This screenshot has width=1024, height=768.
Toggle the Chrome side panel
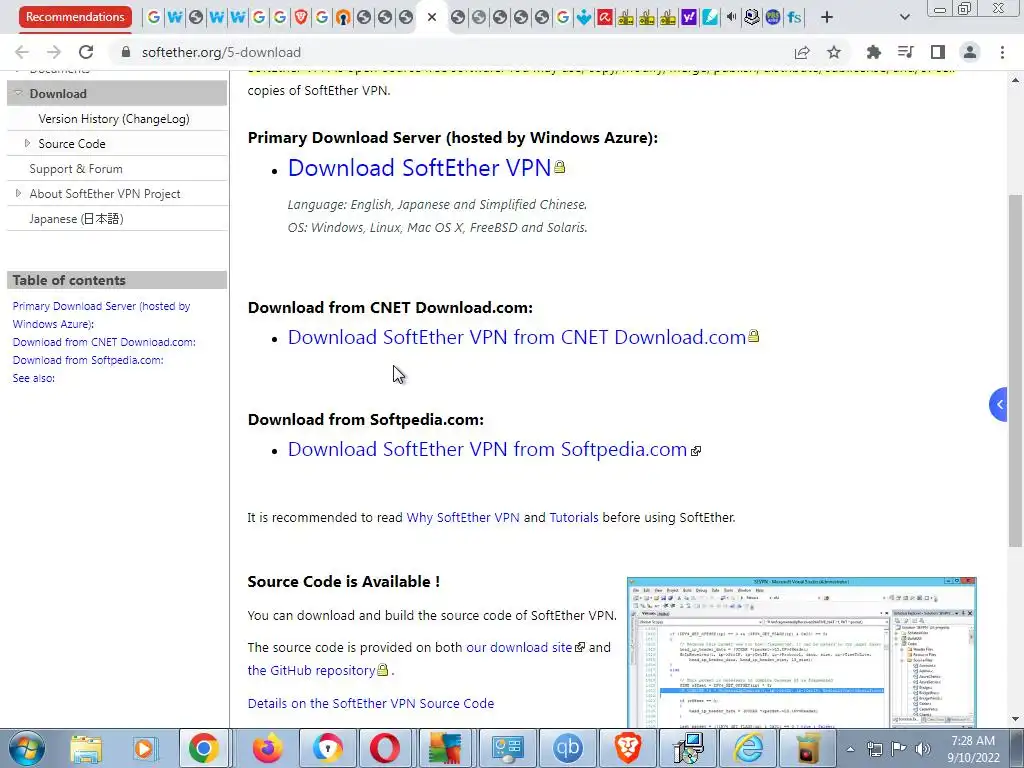click(x=938, y=52)
